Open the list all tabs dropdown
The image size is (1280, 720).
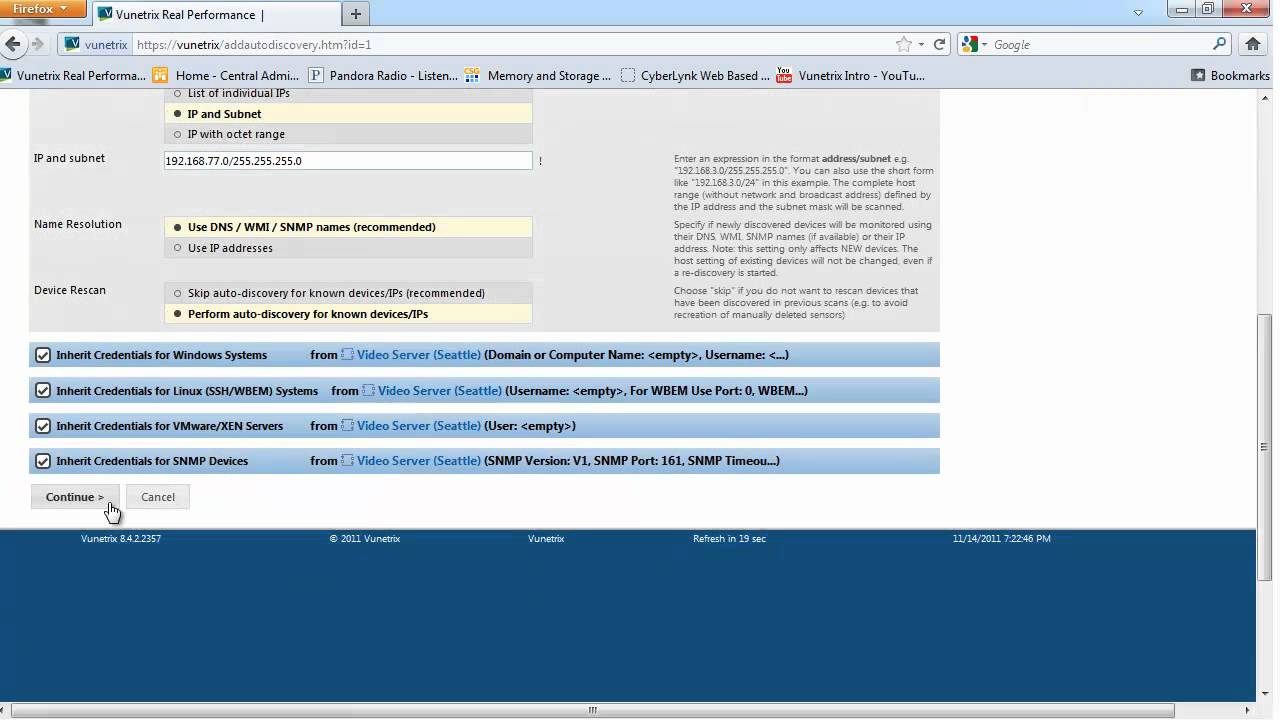point(1138,13)
